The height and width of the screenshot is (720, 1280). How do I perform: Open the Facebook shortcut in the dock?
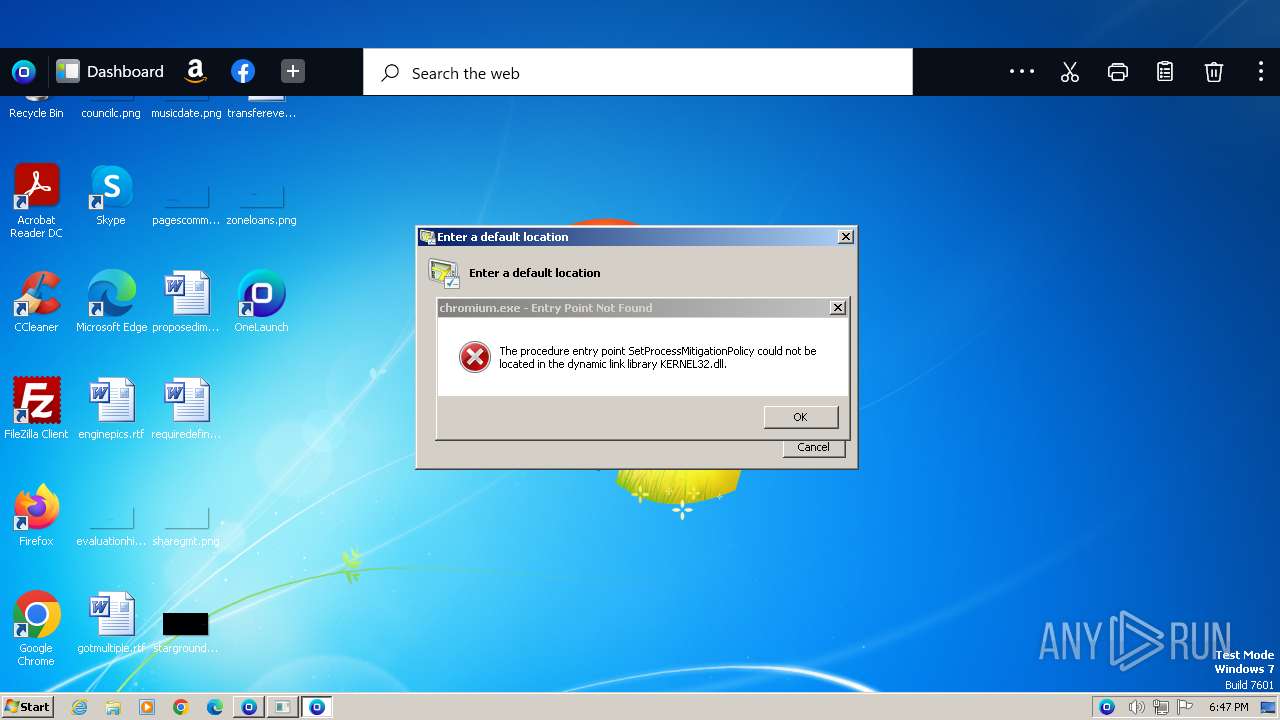pos(243,71)
